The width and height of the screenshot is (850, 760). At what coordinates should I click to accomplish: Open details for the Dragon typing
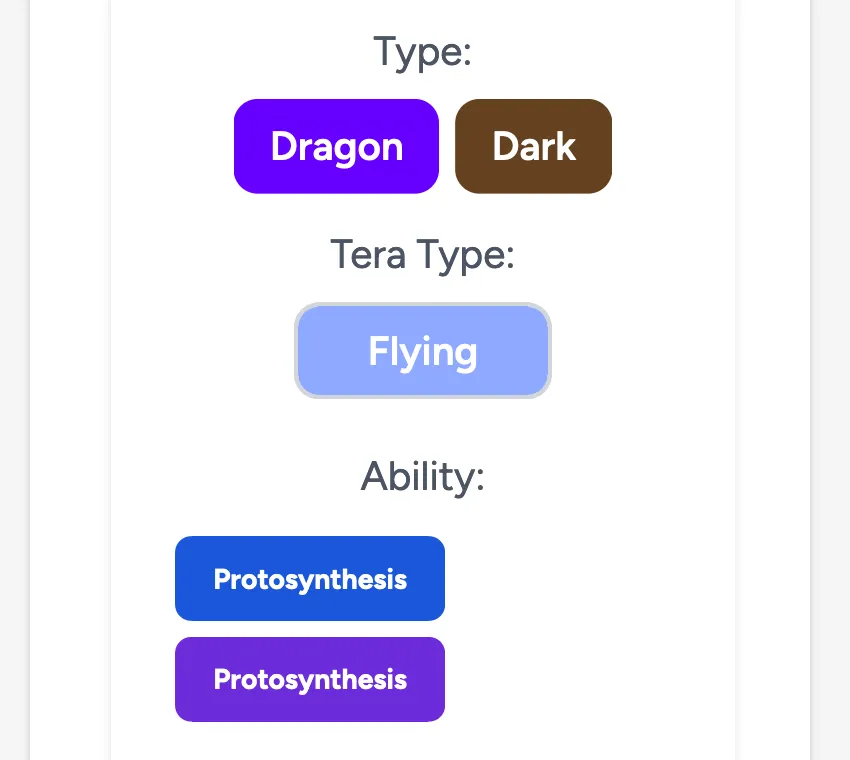(x=336, y=146)
